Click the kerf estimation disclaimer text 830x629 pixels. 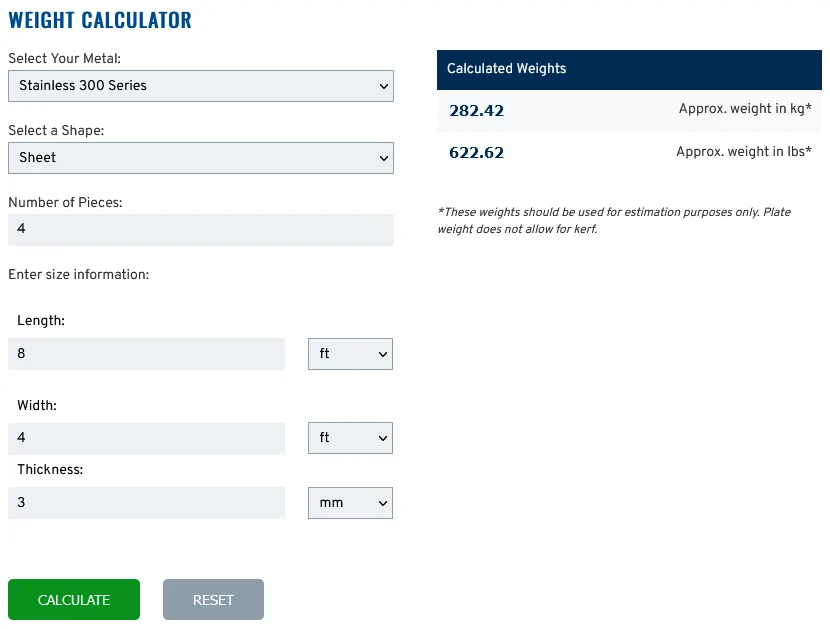(614, 220)
